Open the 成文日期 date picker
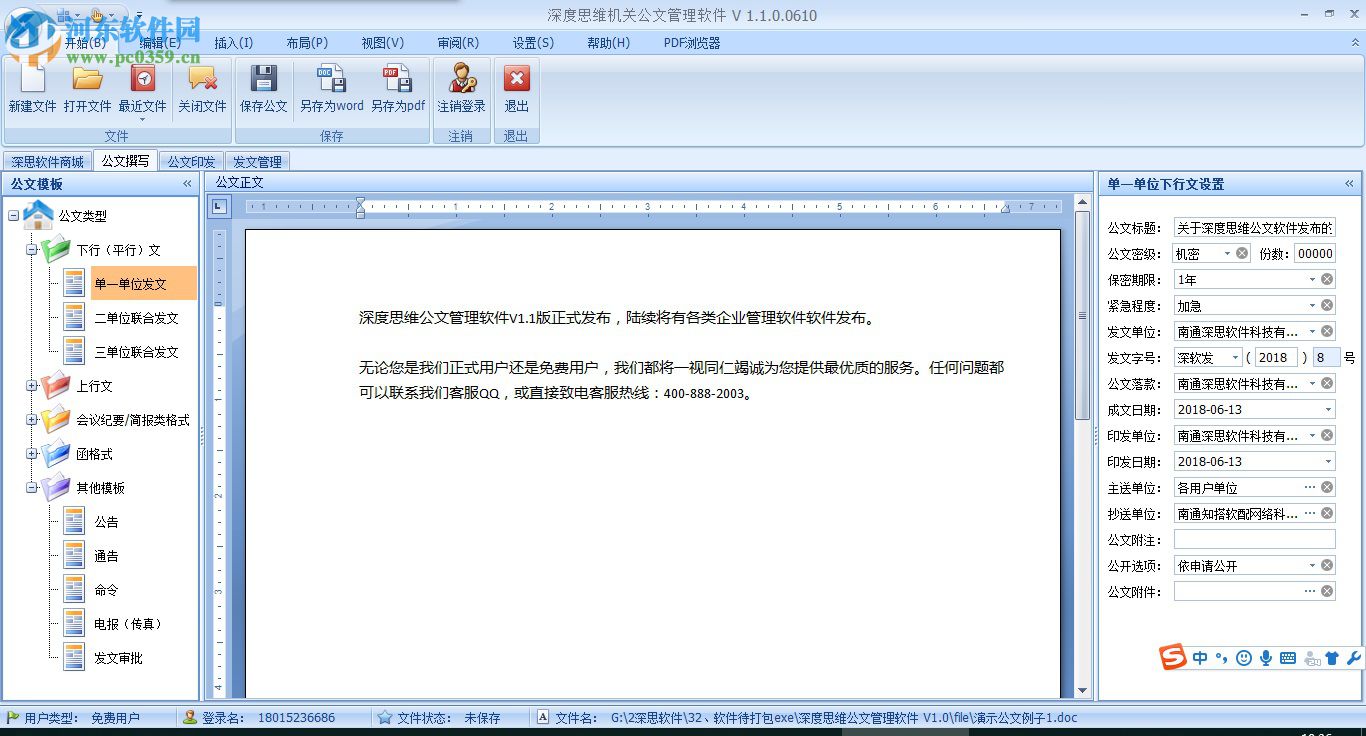Image resolution: width=1366 pixels, height=736 pixels. tap(1328, 410)
